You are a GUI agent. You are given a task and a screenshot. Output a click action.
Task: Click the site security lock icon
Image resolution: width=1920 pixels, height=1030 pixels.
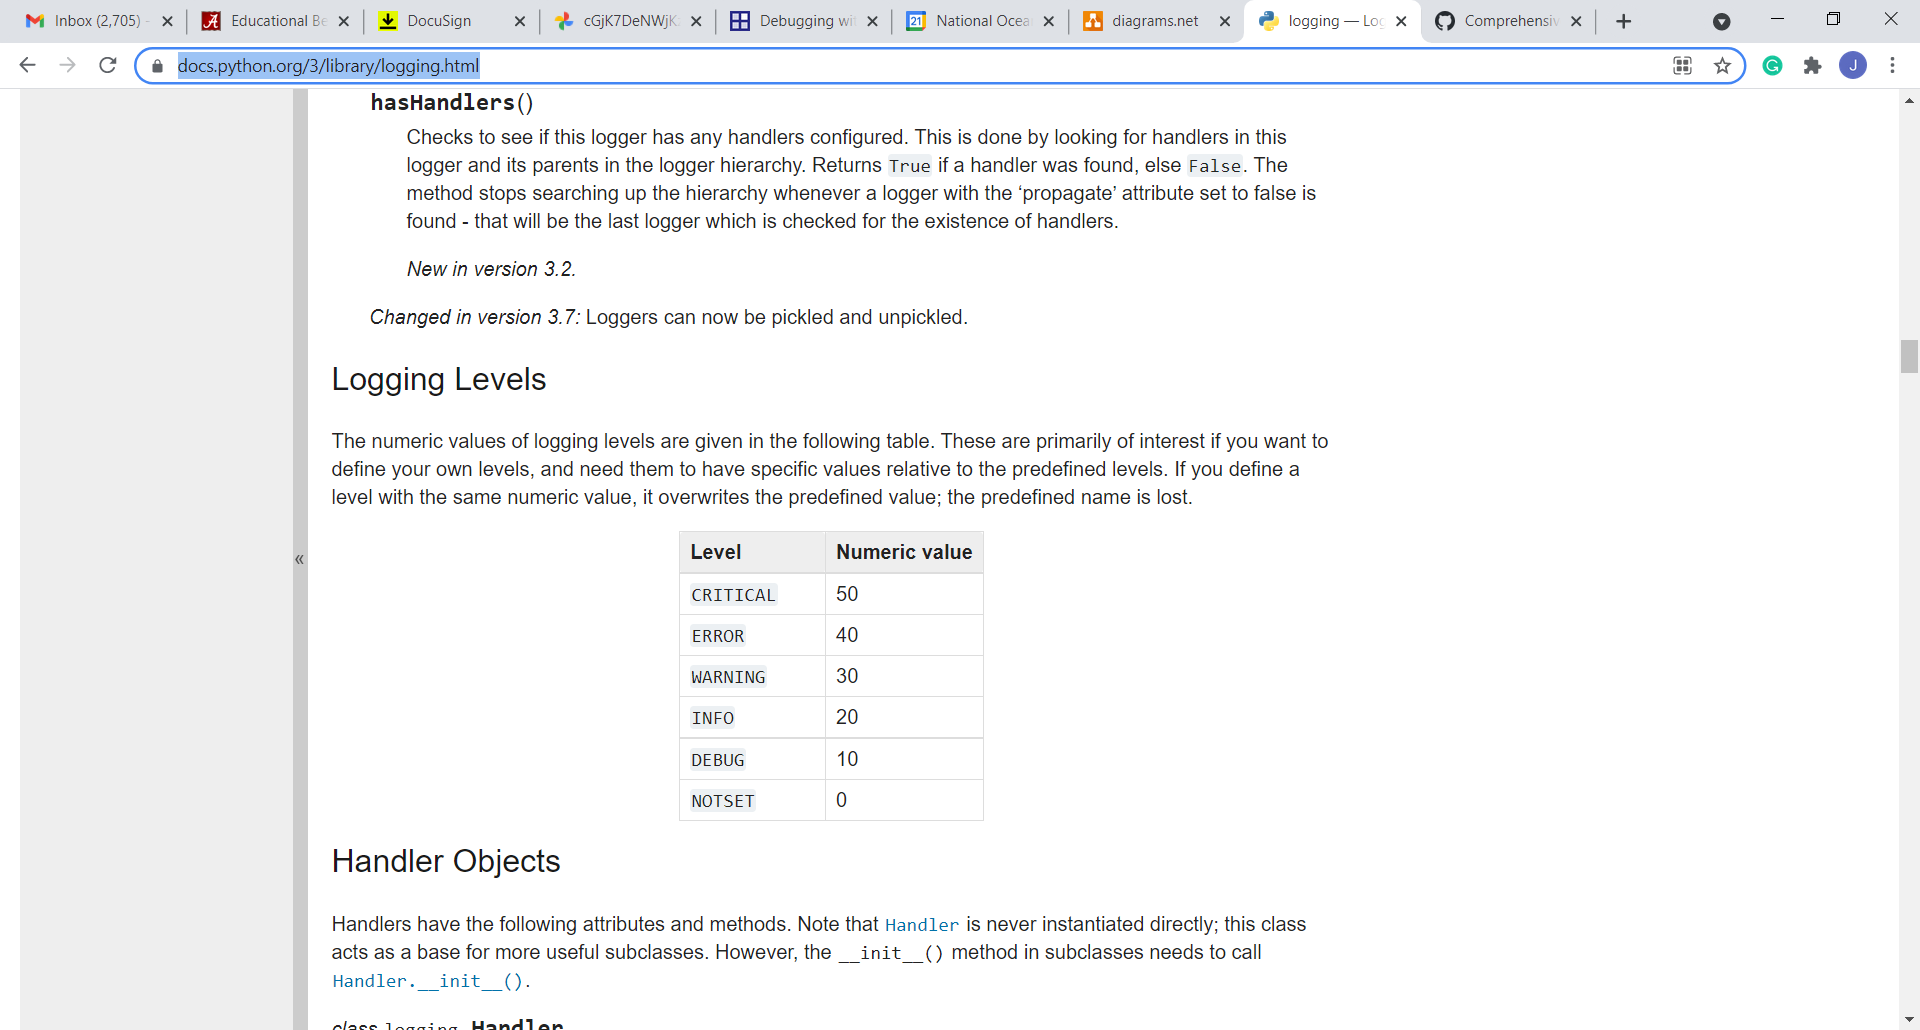(156, 65)
